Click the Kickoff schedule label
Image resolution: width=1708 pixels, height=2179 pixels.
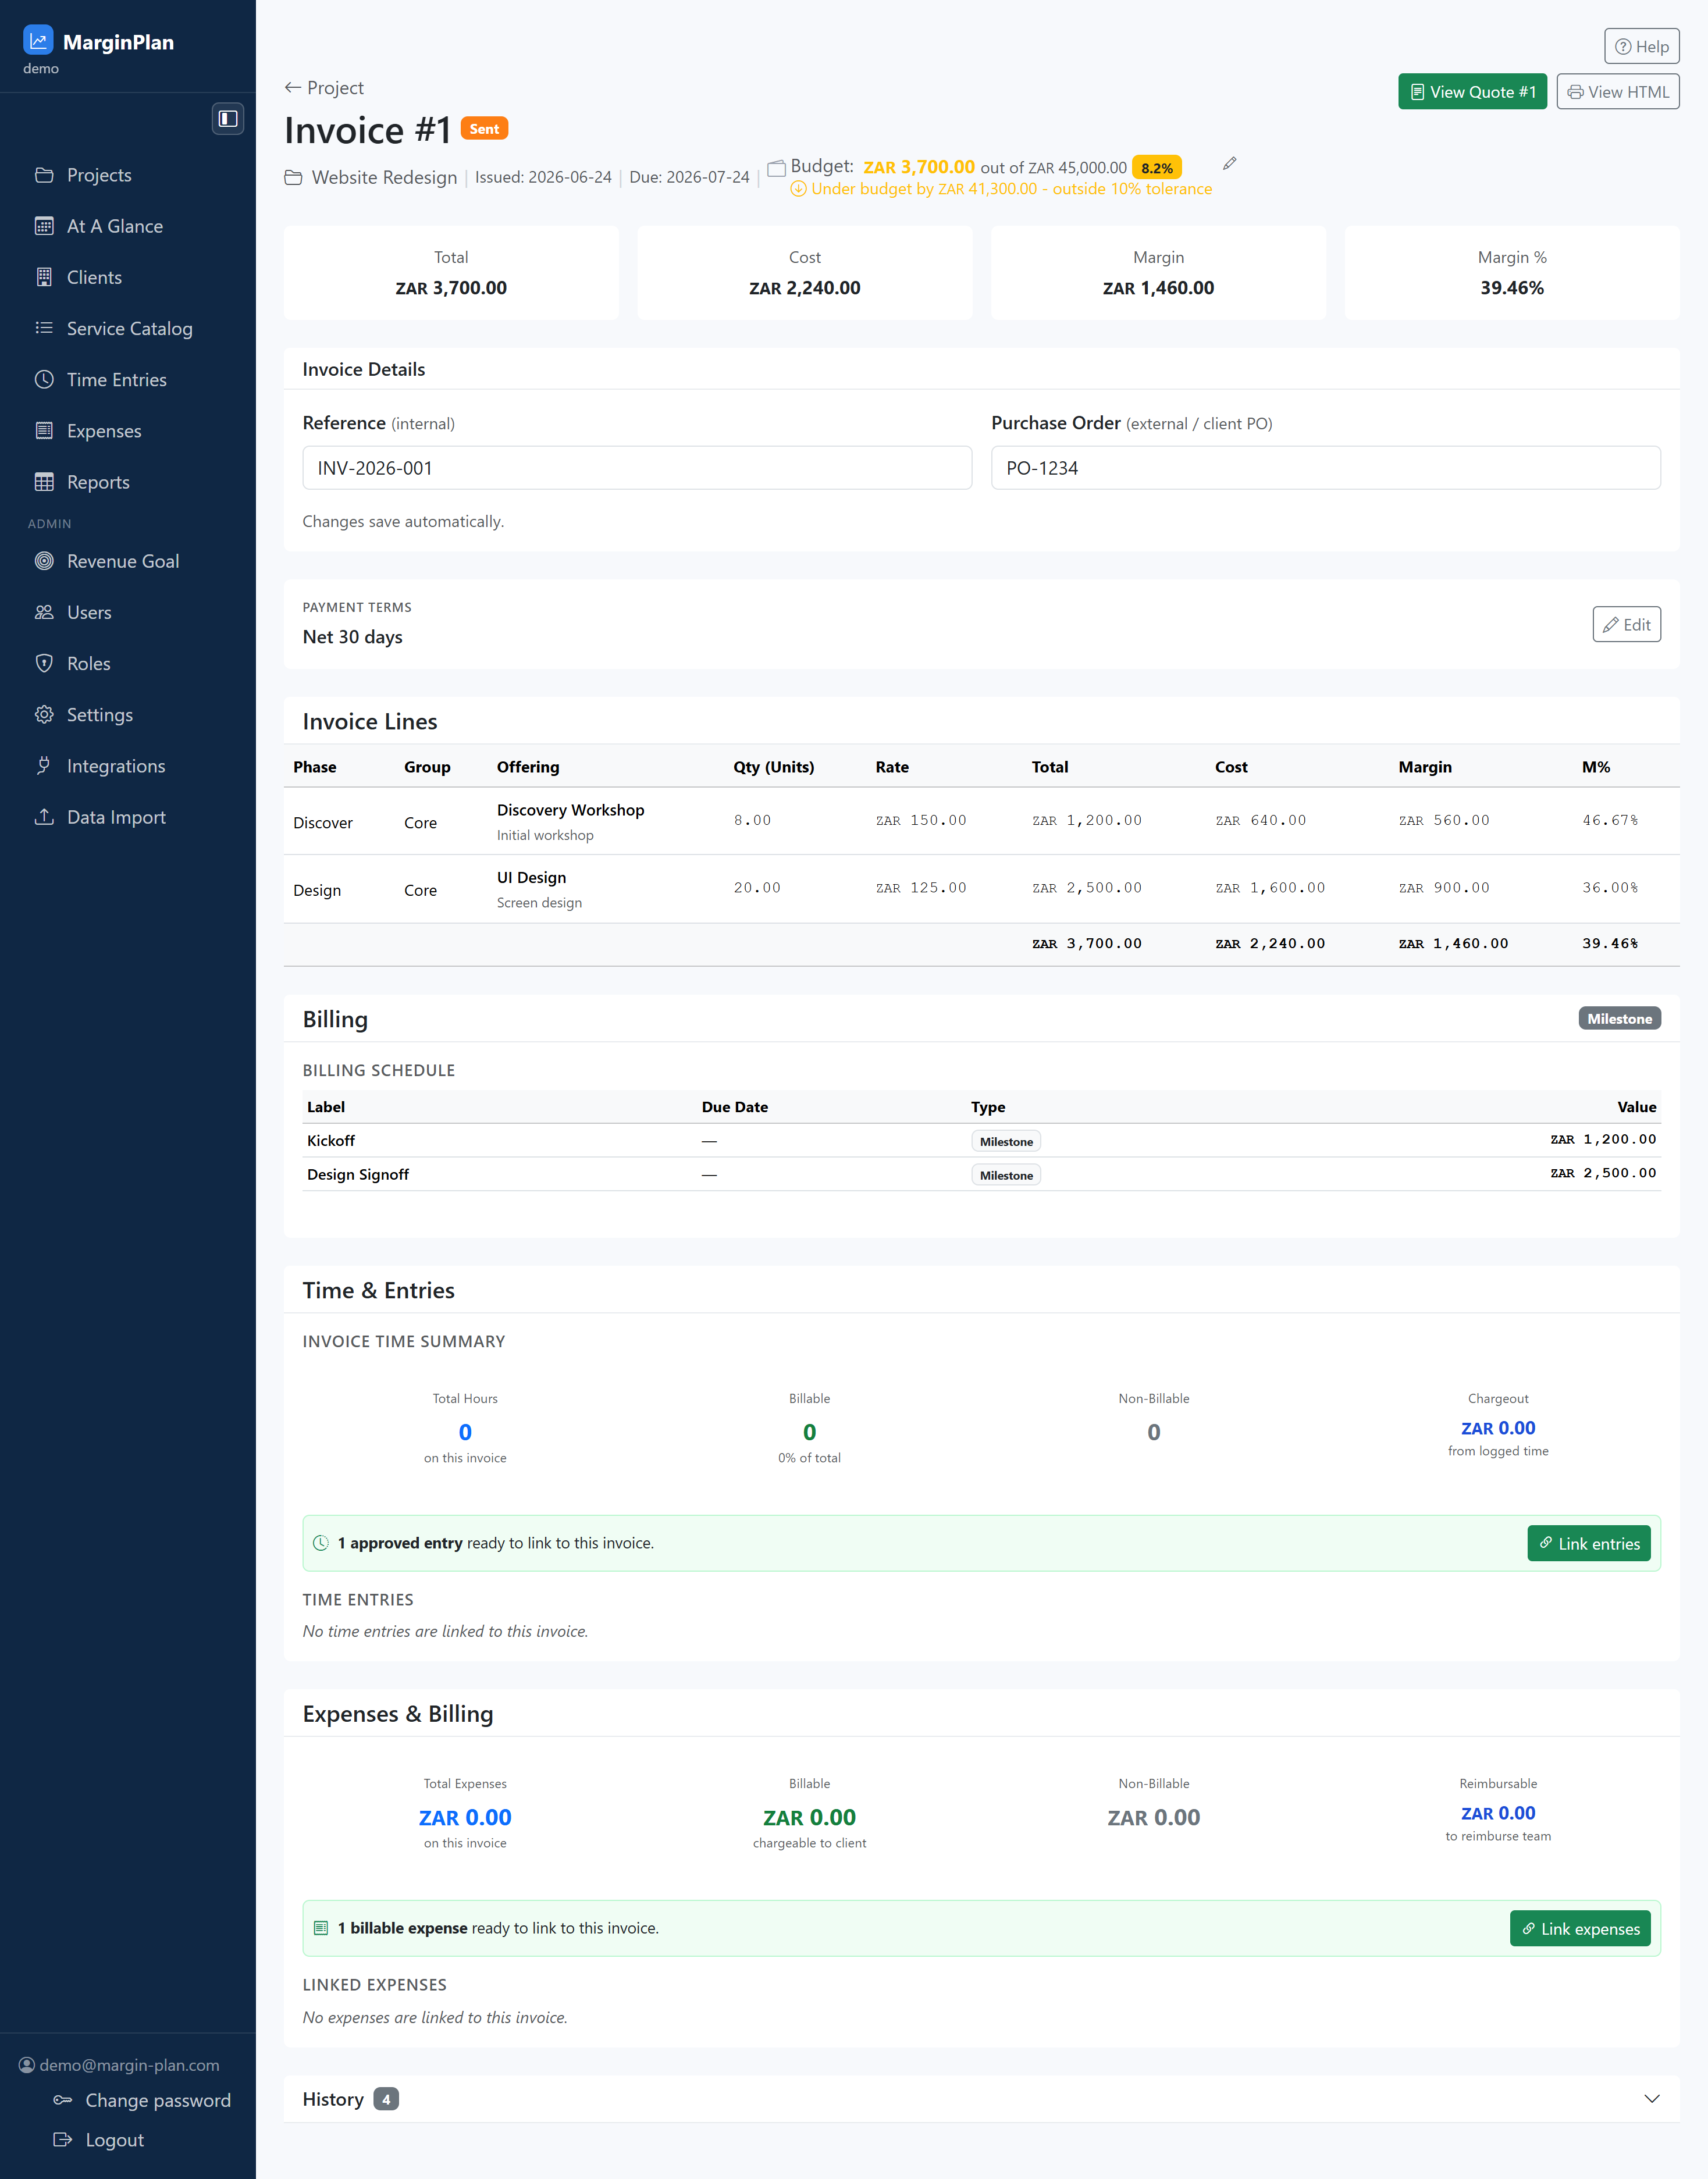point(331,1141)
